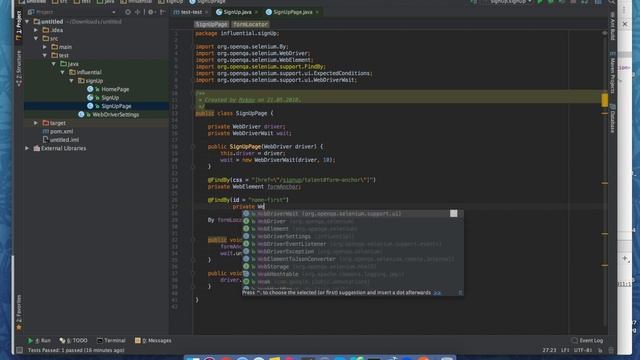
Task: Click formLocator breadcrumb above the editor
Action: (251, 24)
